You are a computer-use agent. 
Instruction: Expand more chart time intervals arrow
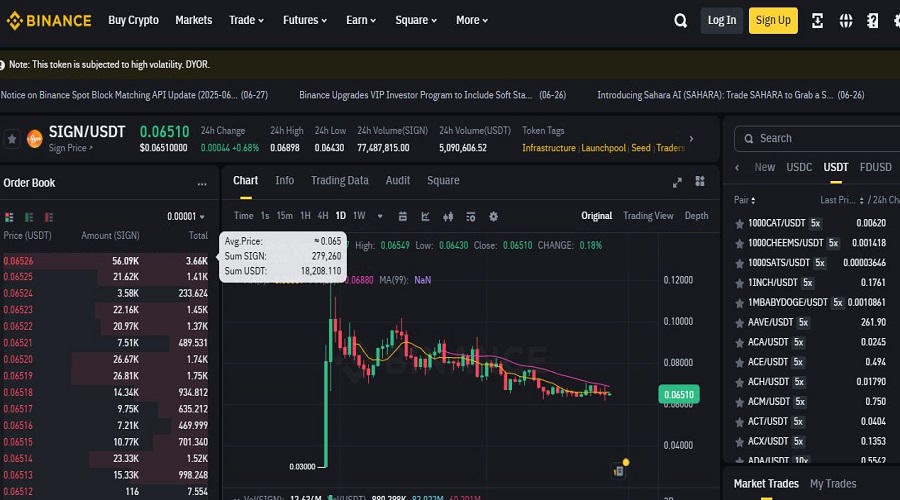[380, 216]
